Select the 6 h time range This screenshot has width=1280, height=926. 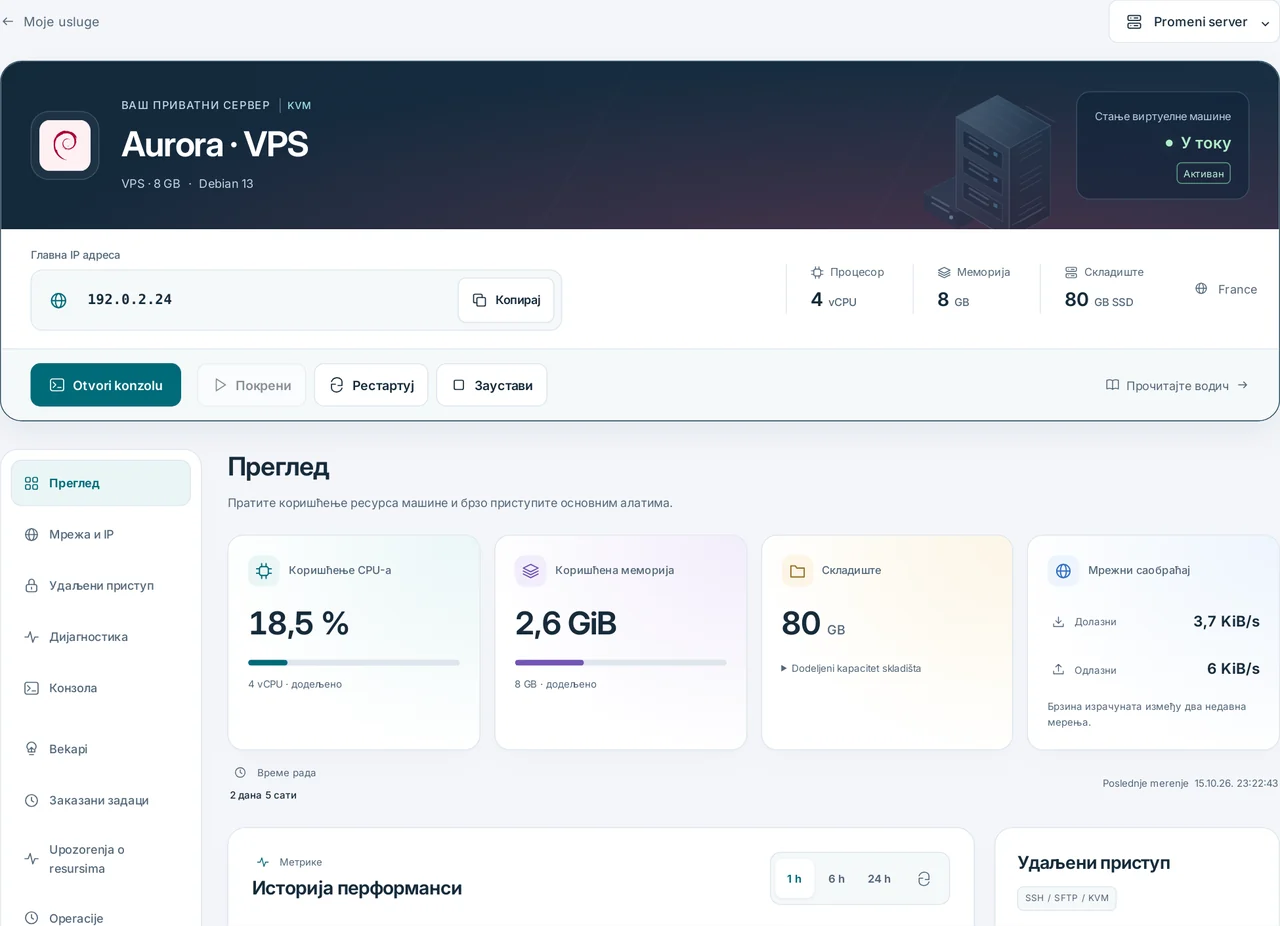click(x=836, y=879)
